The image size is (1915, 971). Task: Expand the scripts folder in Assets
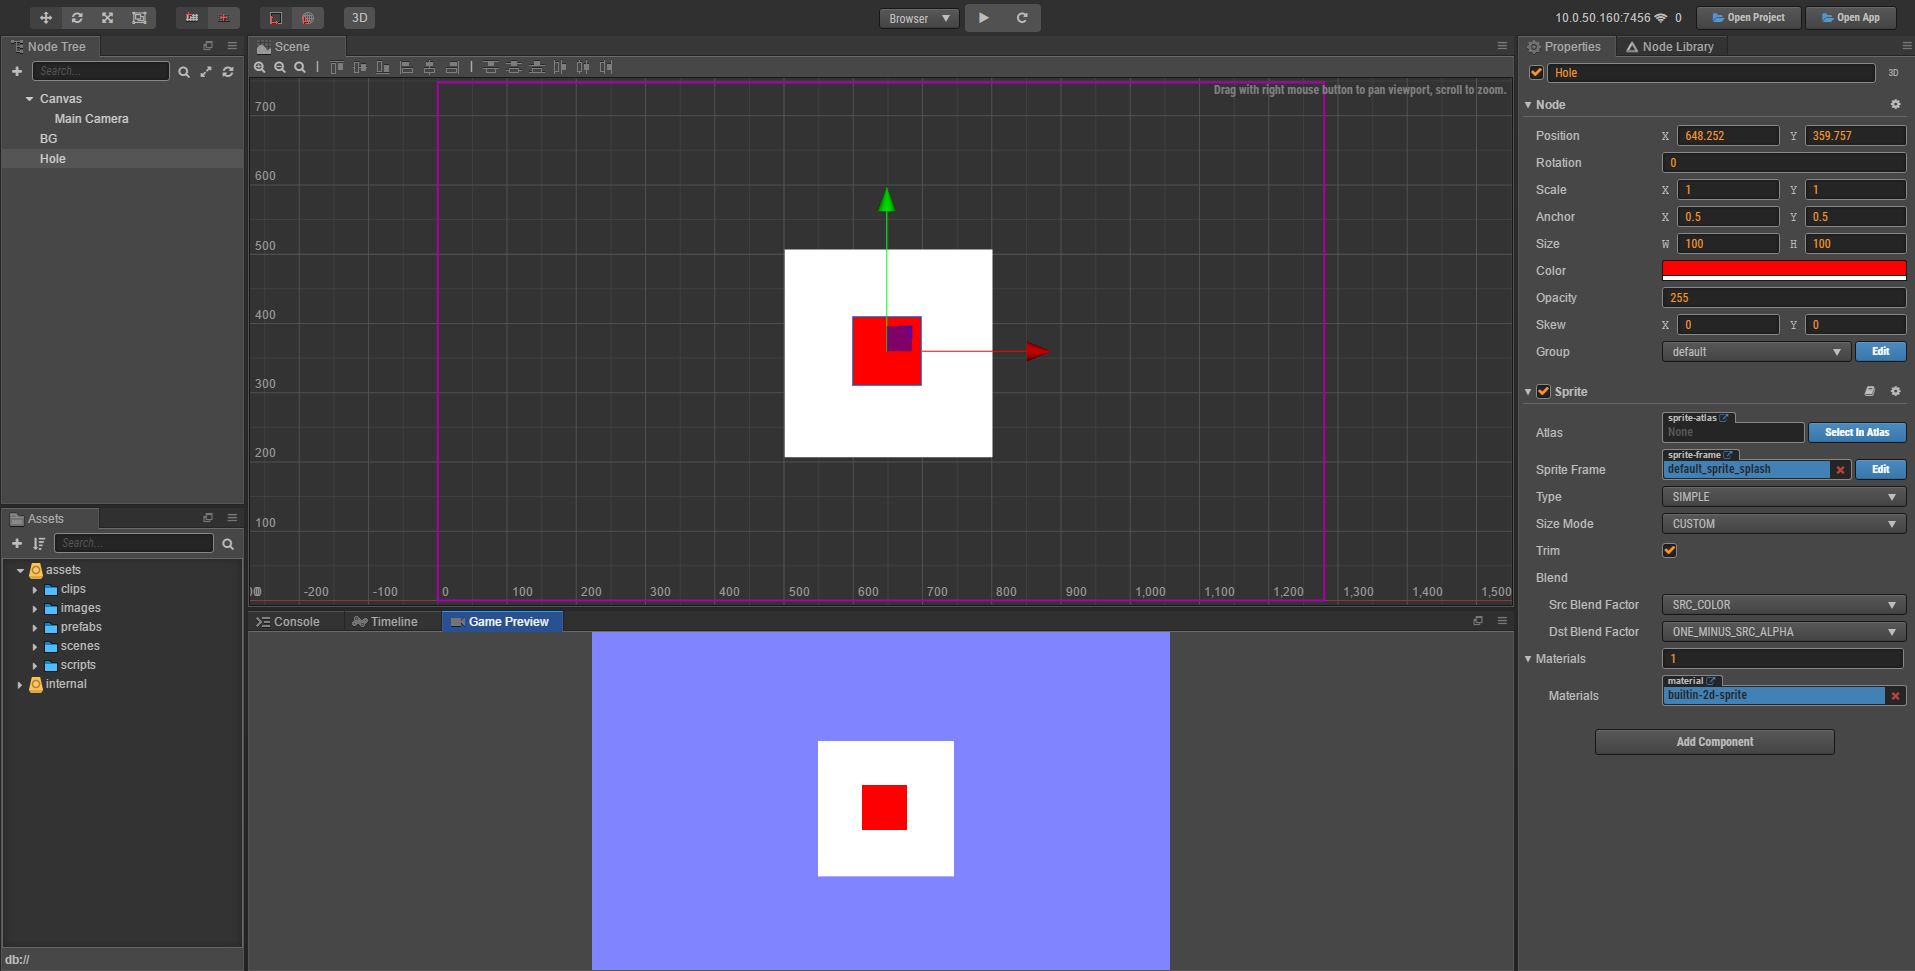coord(35,666)
